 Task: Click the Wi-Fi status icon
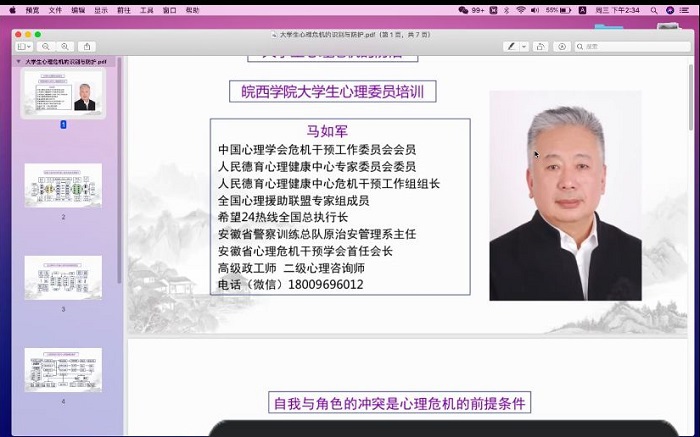(520, 9)
